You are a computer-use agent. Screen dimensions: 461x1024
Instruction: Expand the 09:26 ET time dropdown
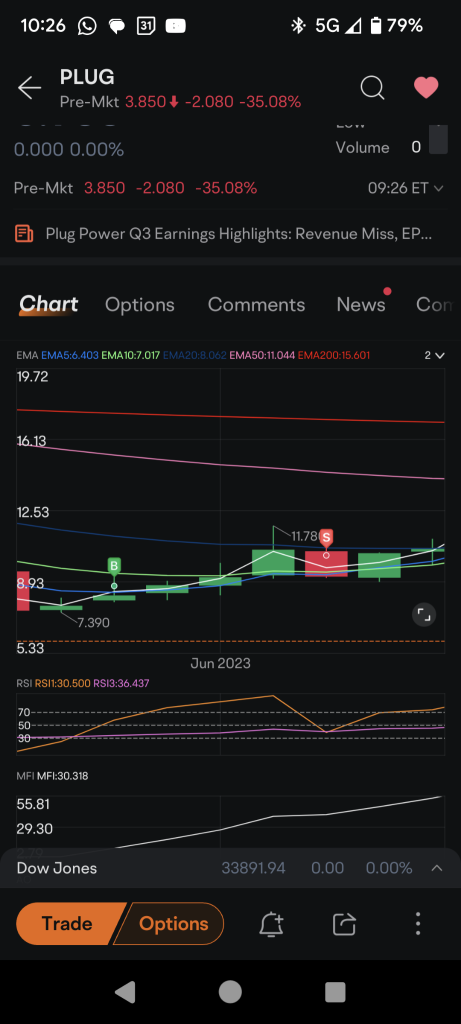[405, 188]
